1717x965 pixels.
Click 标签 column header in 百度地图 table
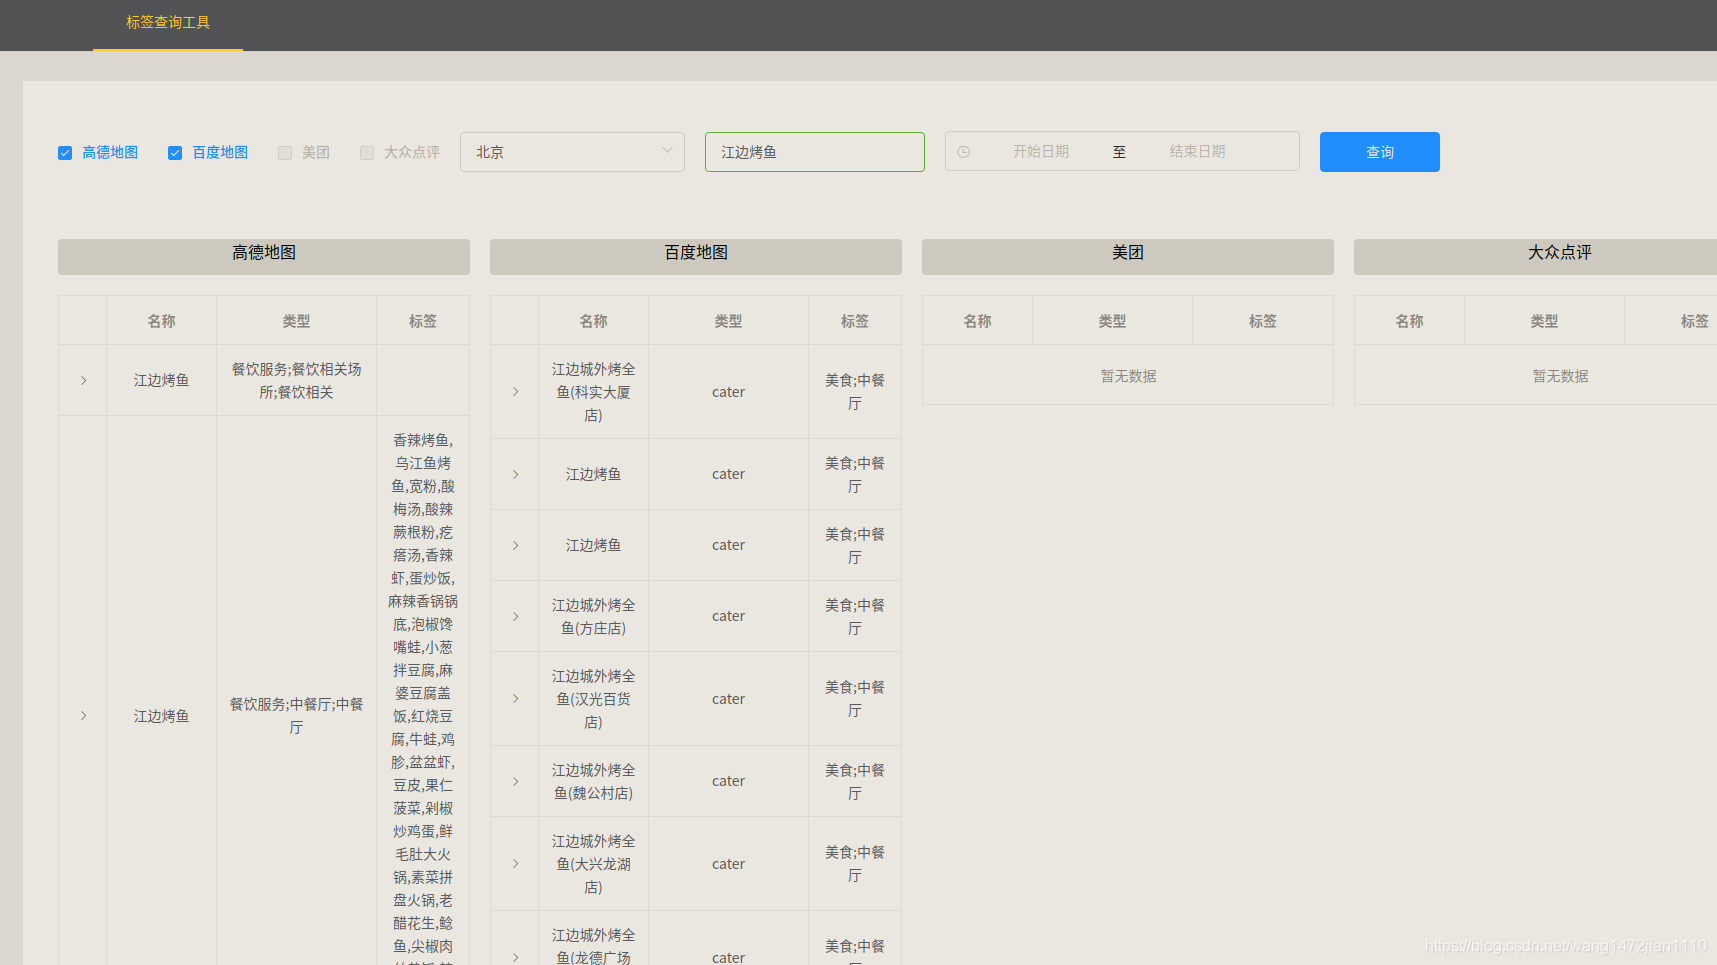pyautogui.click(x=855, y=321)
